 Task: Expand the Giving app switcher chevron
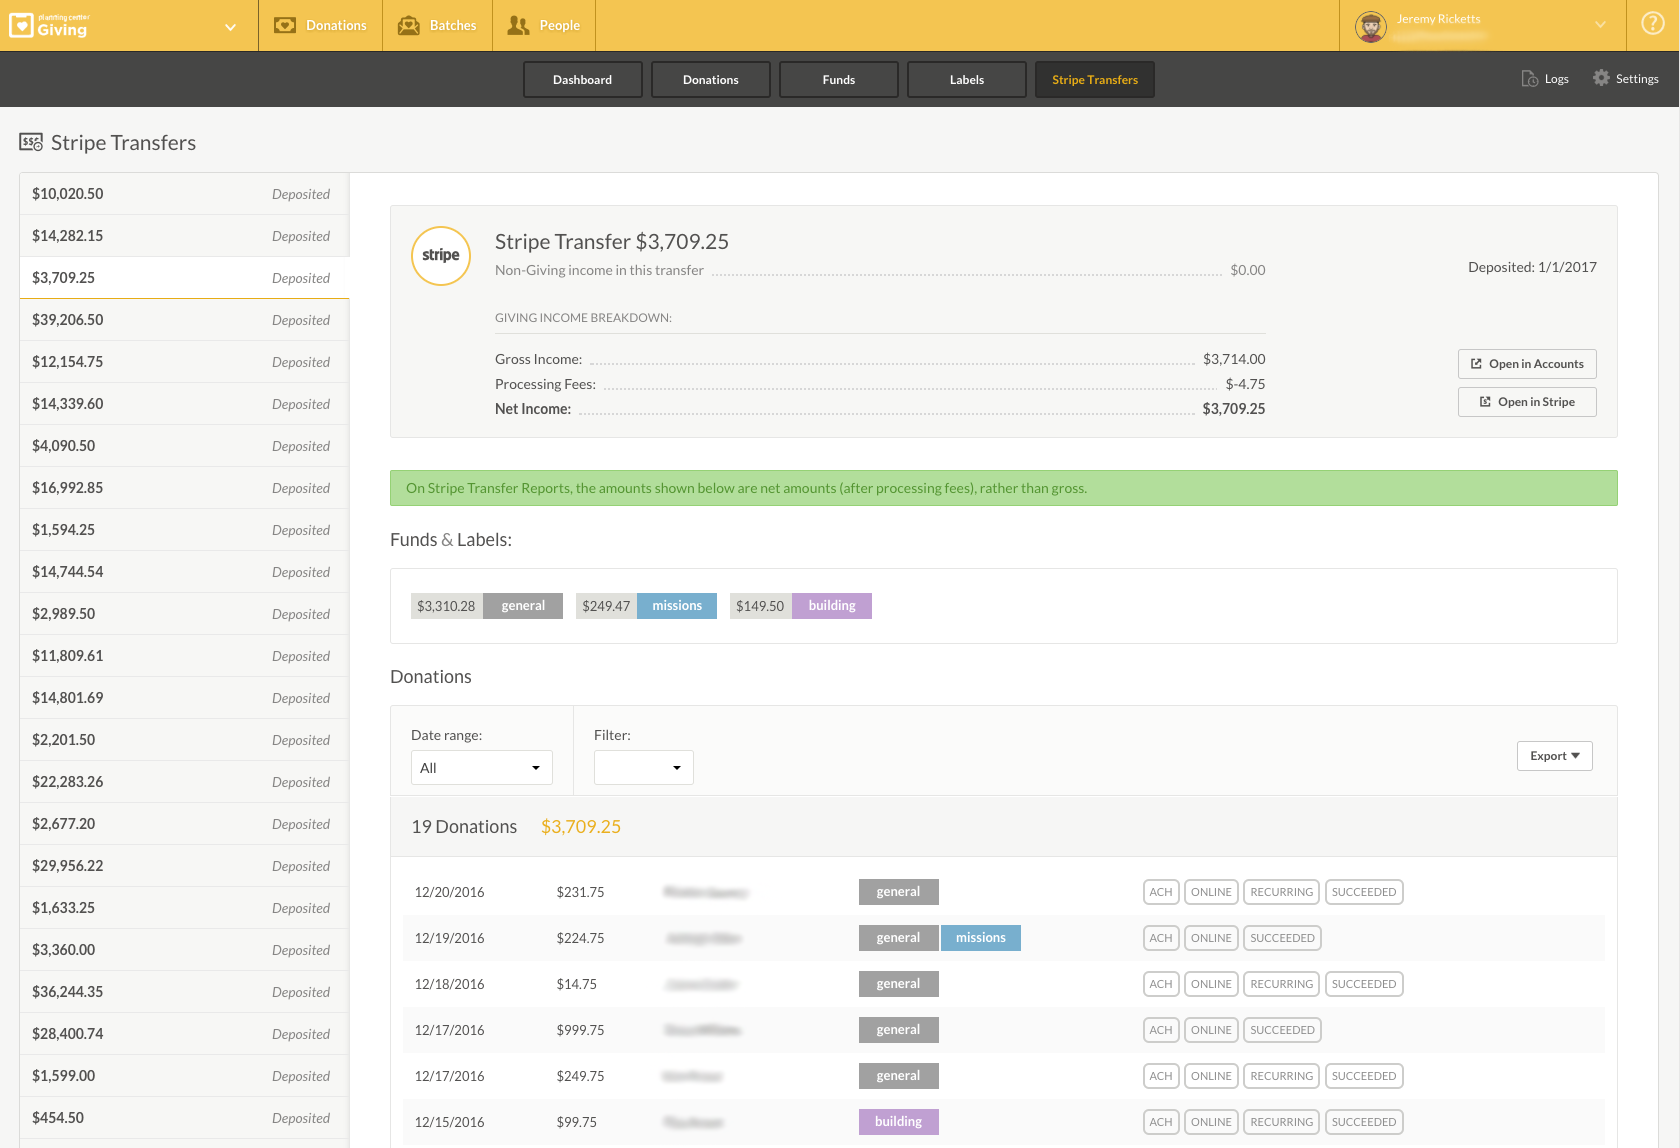pyautogui.click(x=230, y=27)
